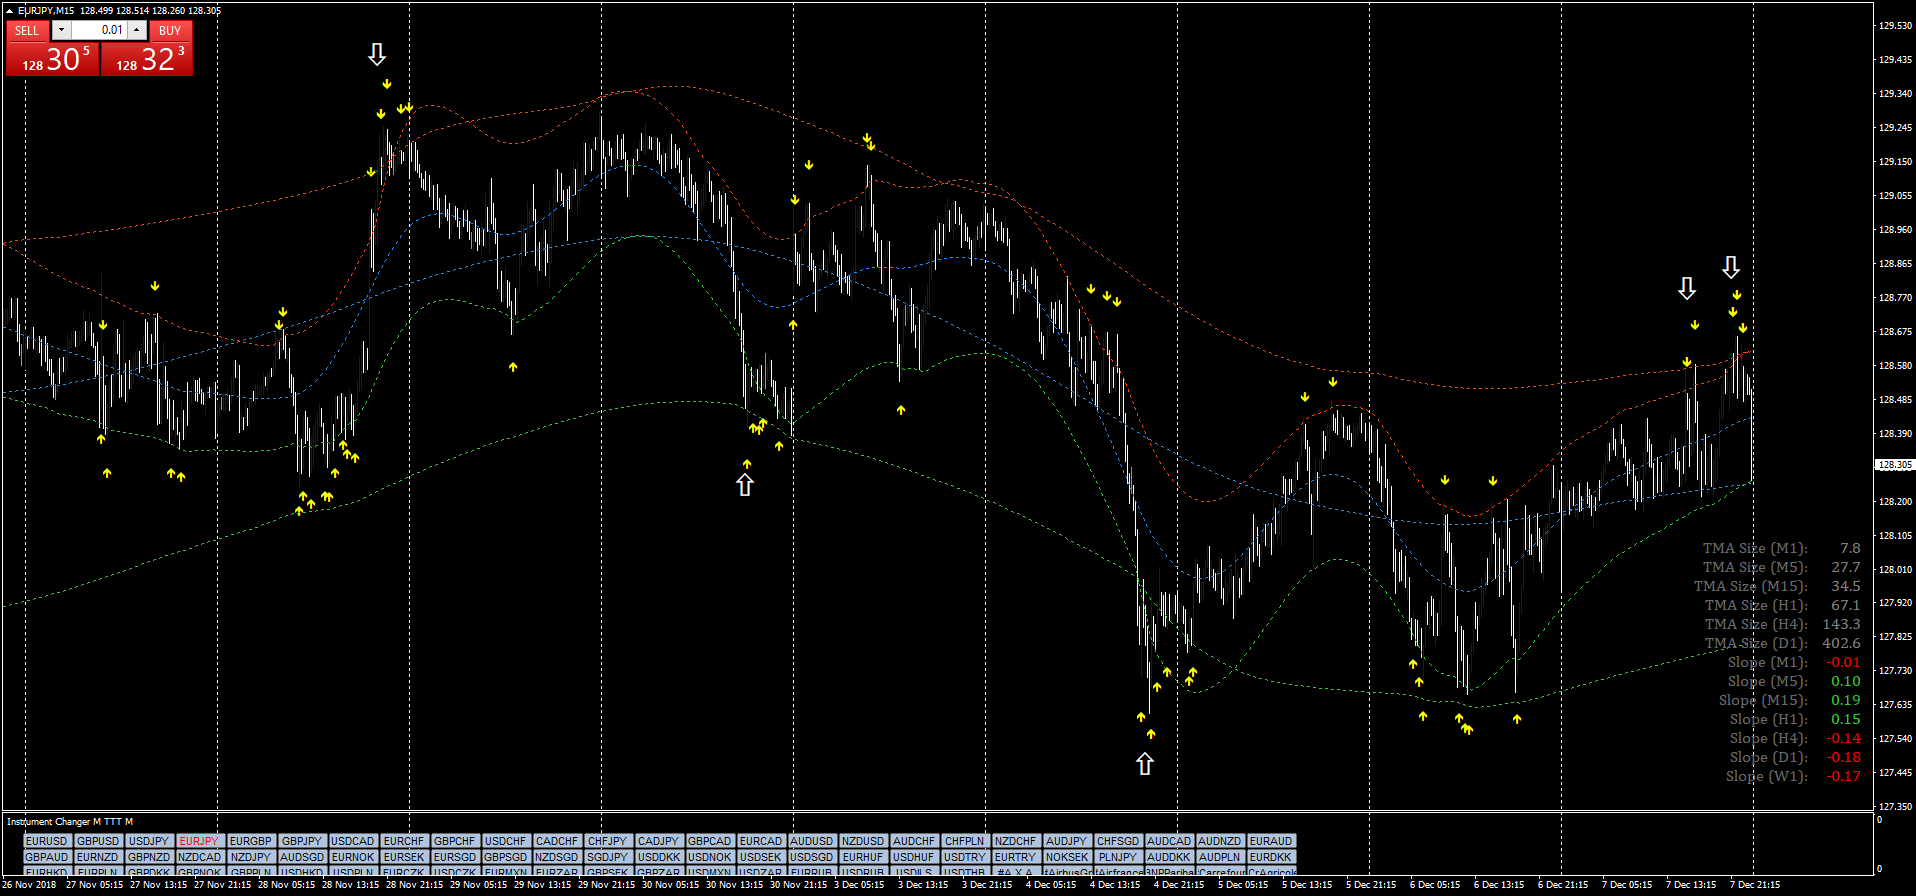Increase volume with the up arrow
Image resolution: width=1916 pixels, height=896 pixels.
[137, 30]
